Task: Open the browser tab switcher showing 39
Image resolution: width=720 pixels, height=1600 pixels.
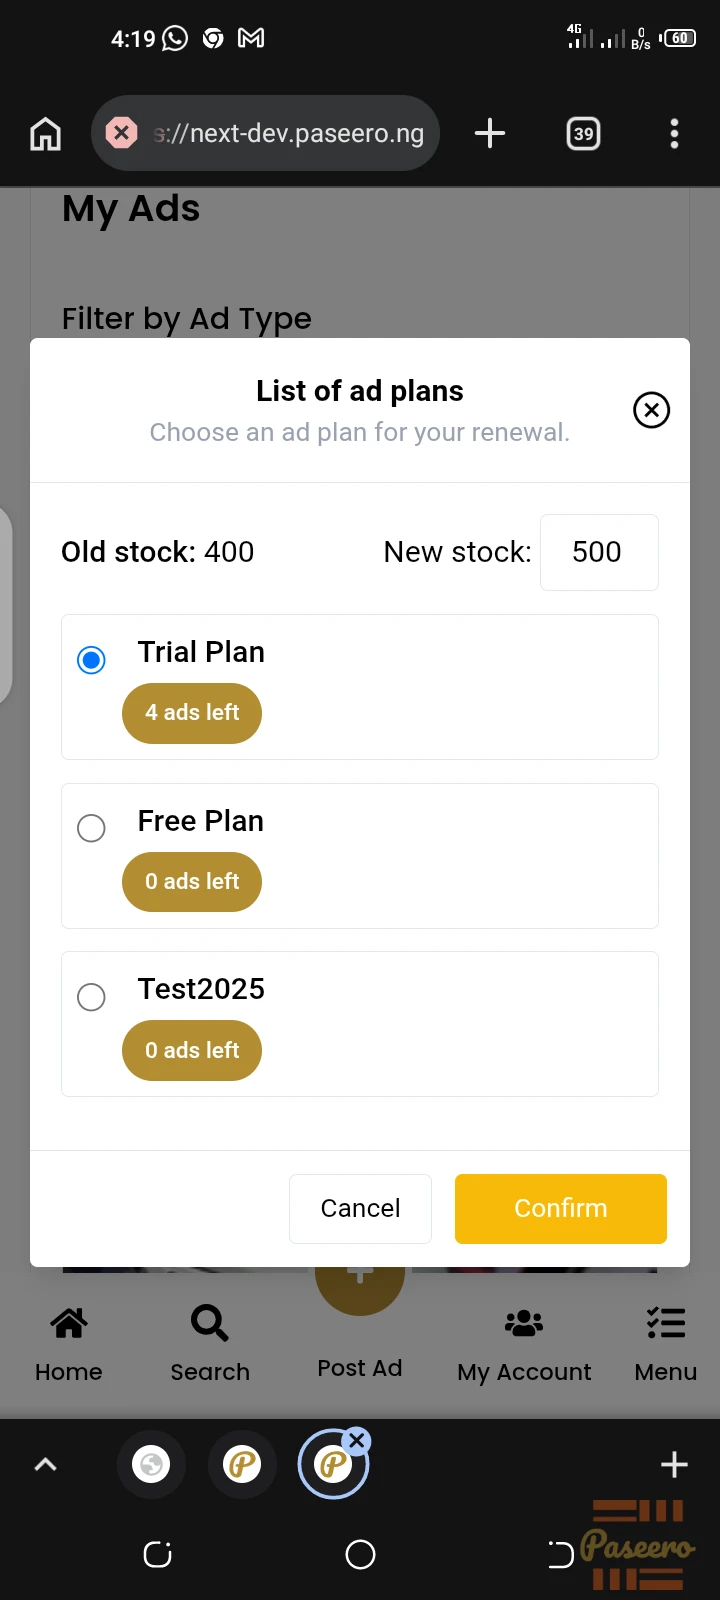Action: coord(583,133)
